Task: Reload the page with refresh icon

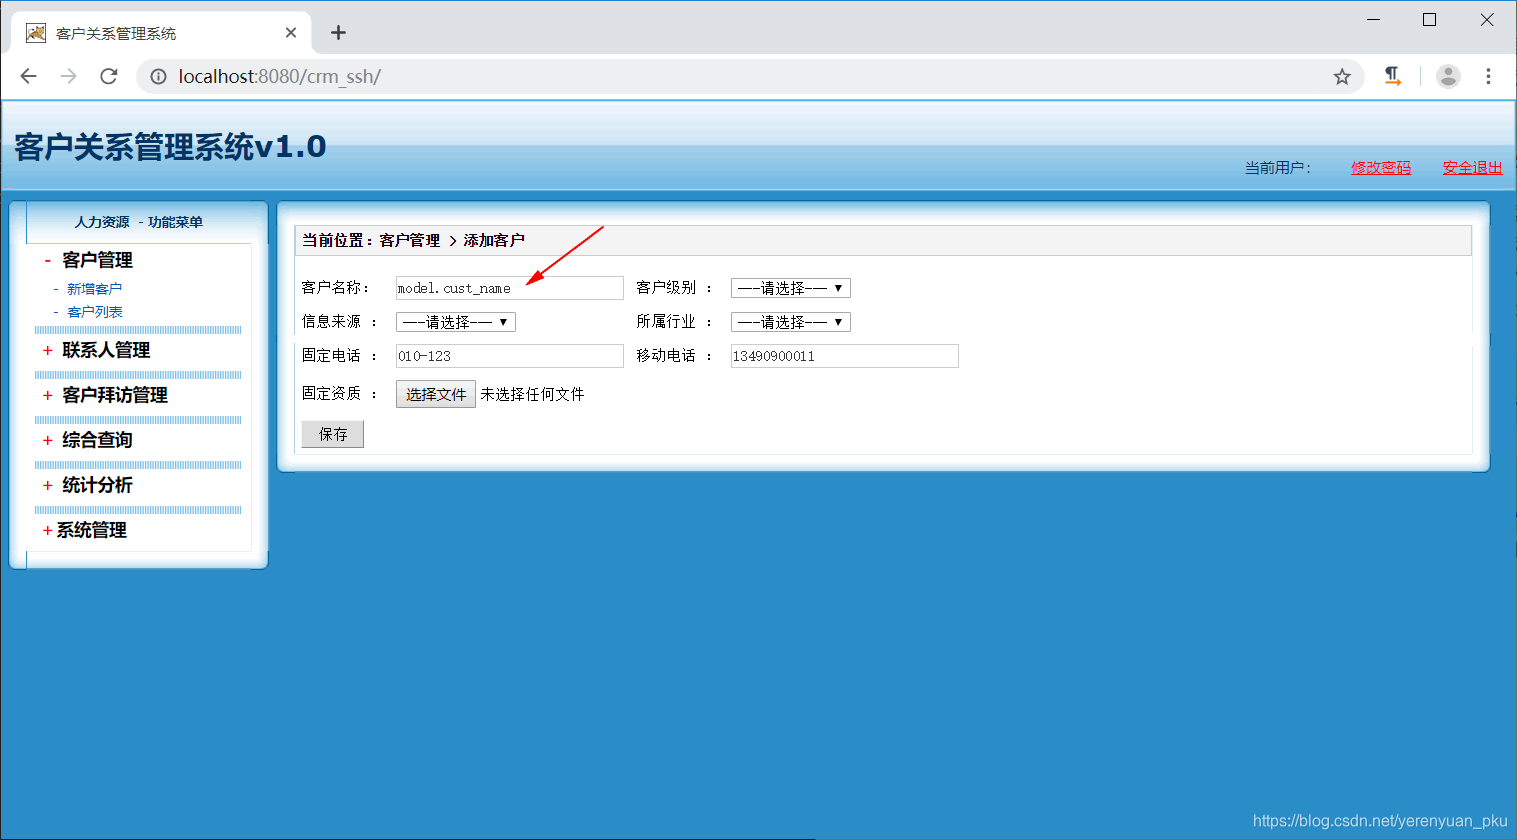Action: tap(109, 76)
